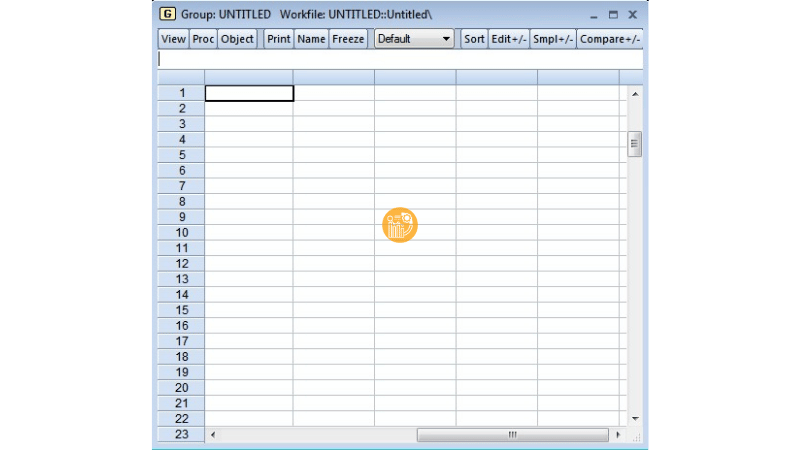Select row header number 10
The width and height of the screenshot is (800, 450).
[x=181, y=232]
